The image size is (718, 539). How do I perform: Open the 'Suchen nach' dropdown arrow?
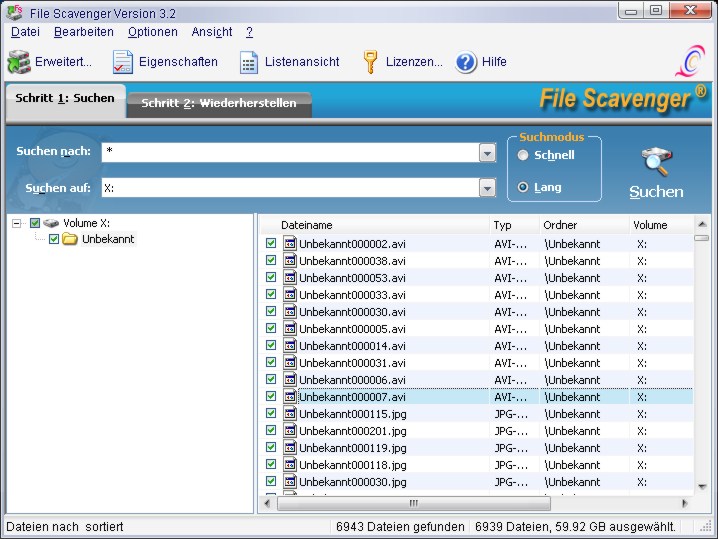click(x=487, y=152)
